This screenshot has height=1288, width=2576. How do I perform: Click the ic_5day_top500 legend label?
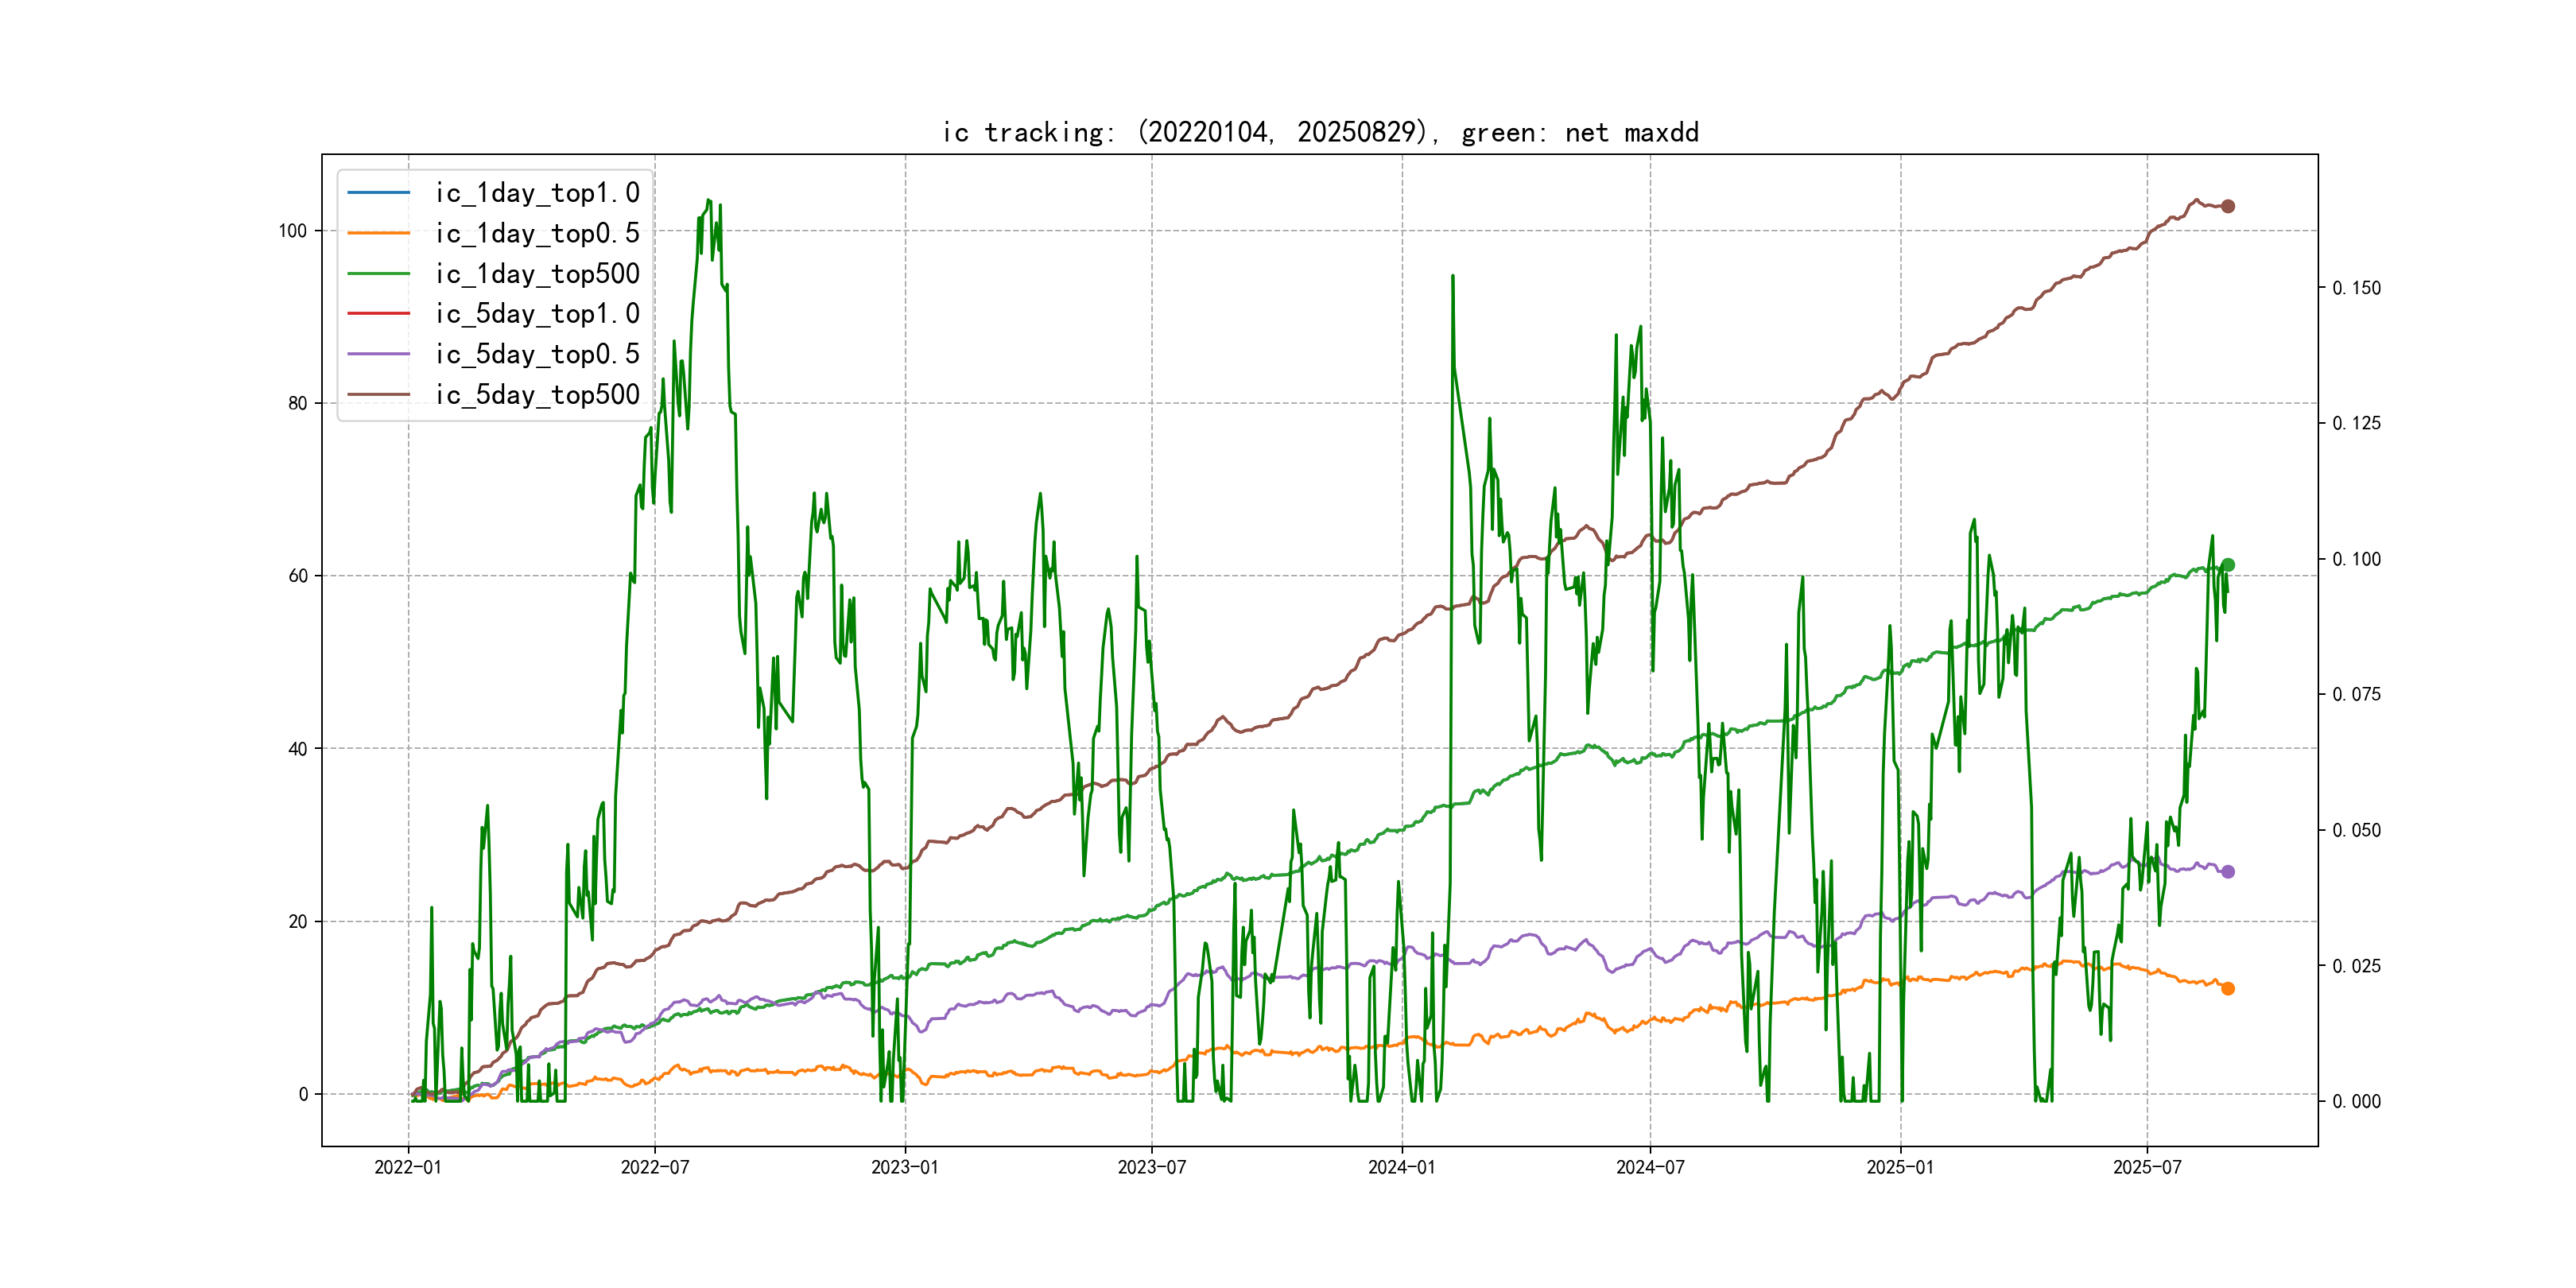[x=537, y=395]
